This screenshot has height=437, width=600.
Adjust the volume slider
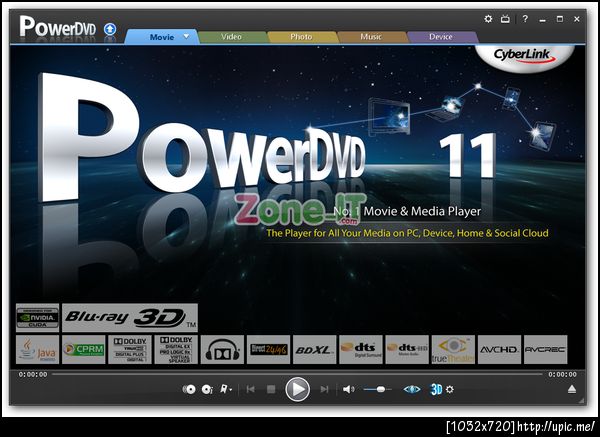377,390
